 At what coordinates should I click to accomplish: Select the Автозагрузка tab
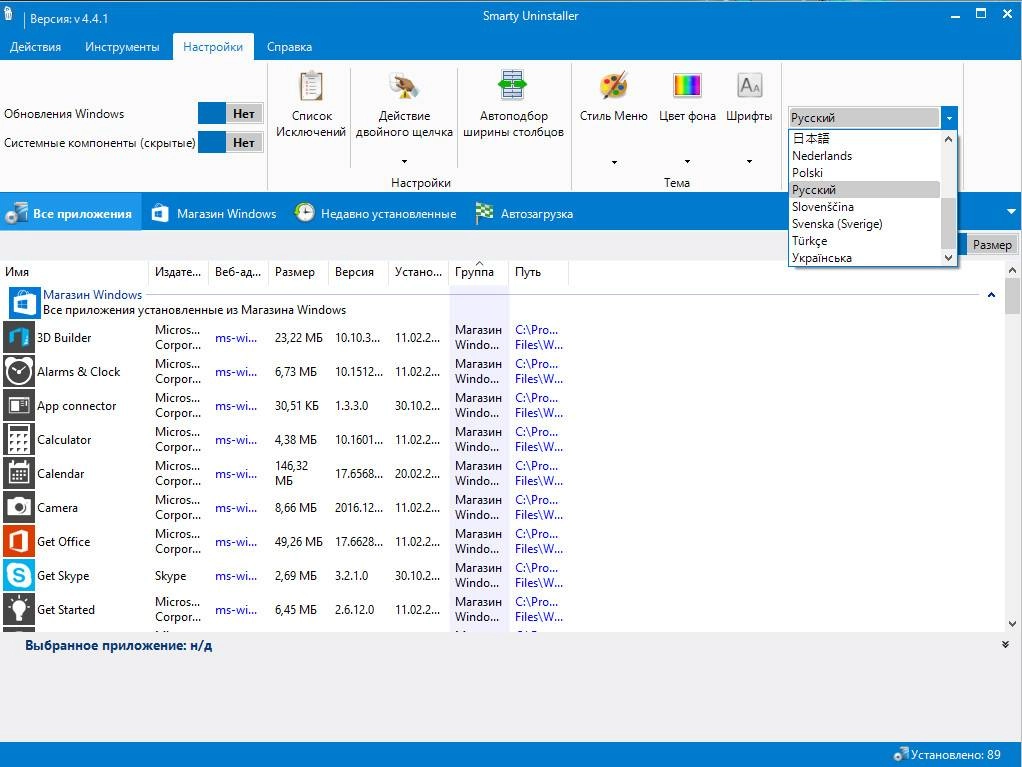point(524,213)
